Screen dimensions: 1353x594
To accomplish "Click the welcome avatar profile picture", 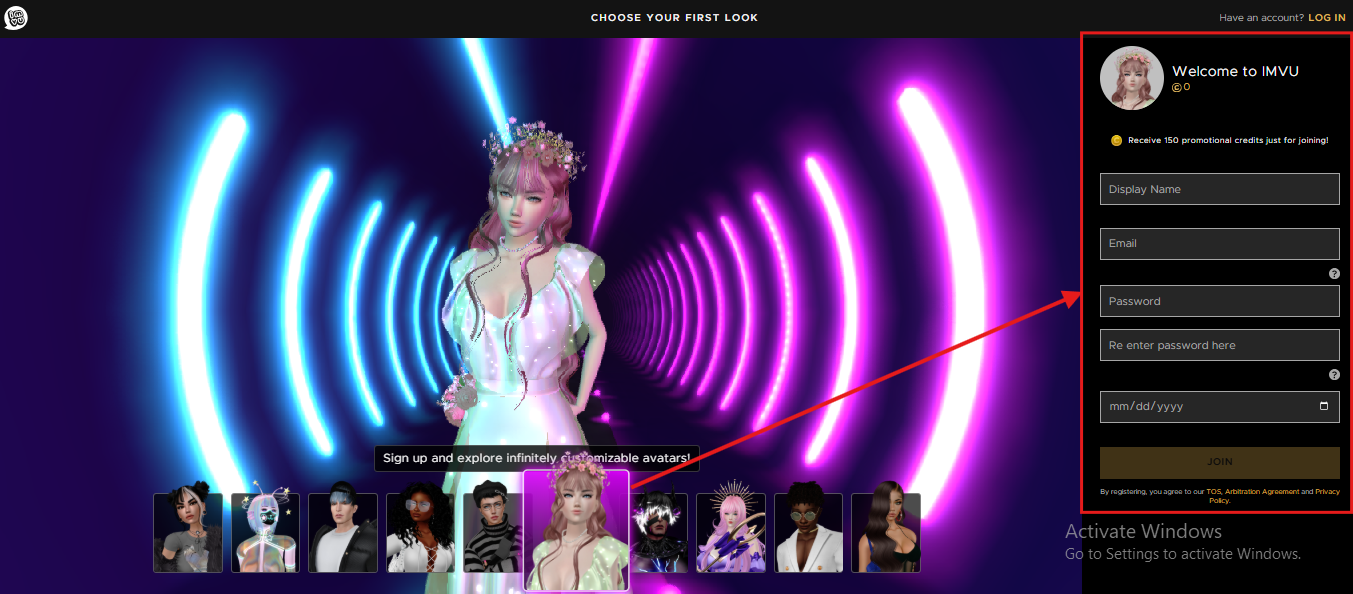I will (1132, 78).
